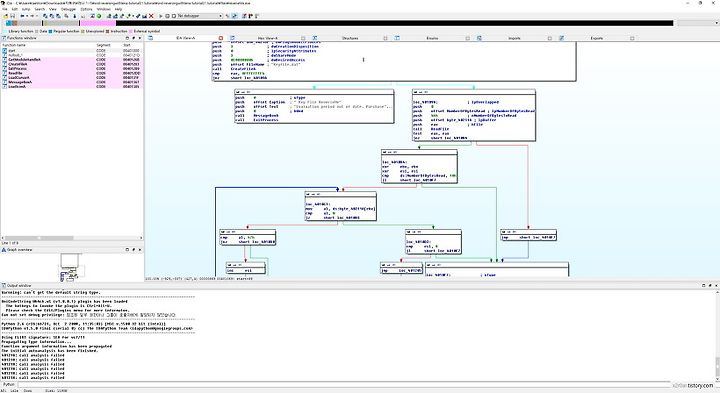This screenshot has height=393, width=720.
Task: Select the MessageBoxA function row
Action: pos(72,82)
